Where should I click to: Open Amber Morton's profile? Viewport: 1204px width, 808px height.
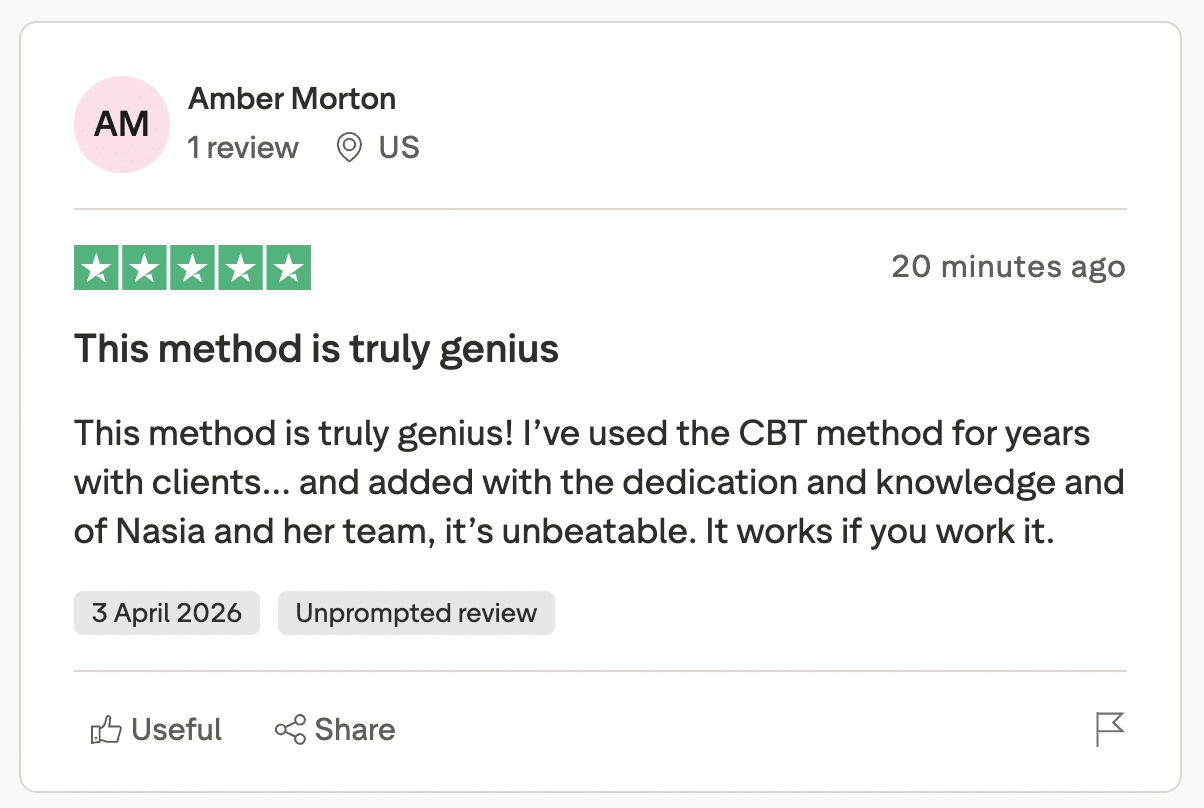[x=292, y=98]
